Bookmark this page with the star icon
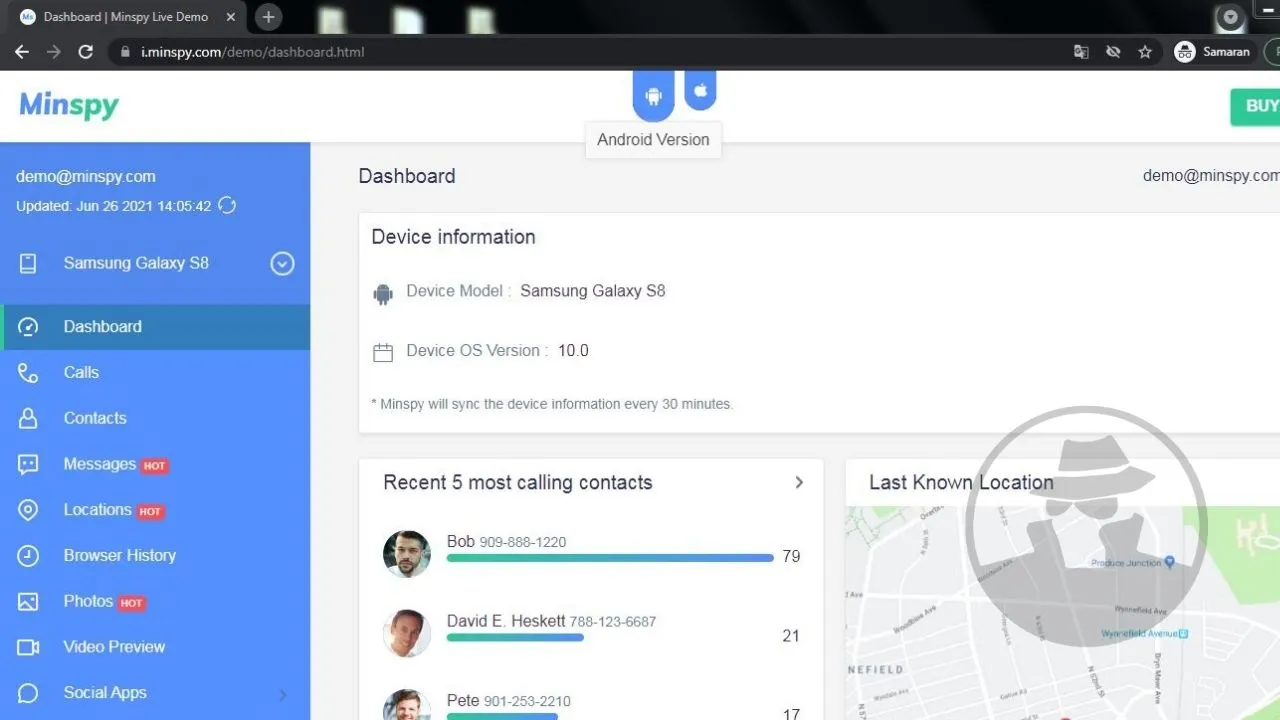 1145,52
